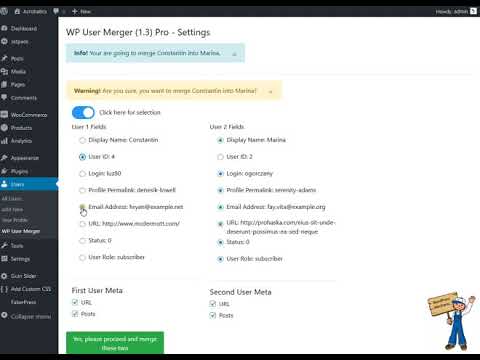Open the Your Profile submenu item
Screen dimensions: 480x360
click(x=15, y=220)
